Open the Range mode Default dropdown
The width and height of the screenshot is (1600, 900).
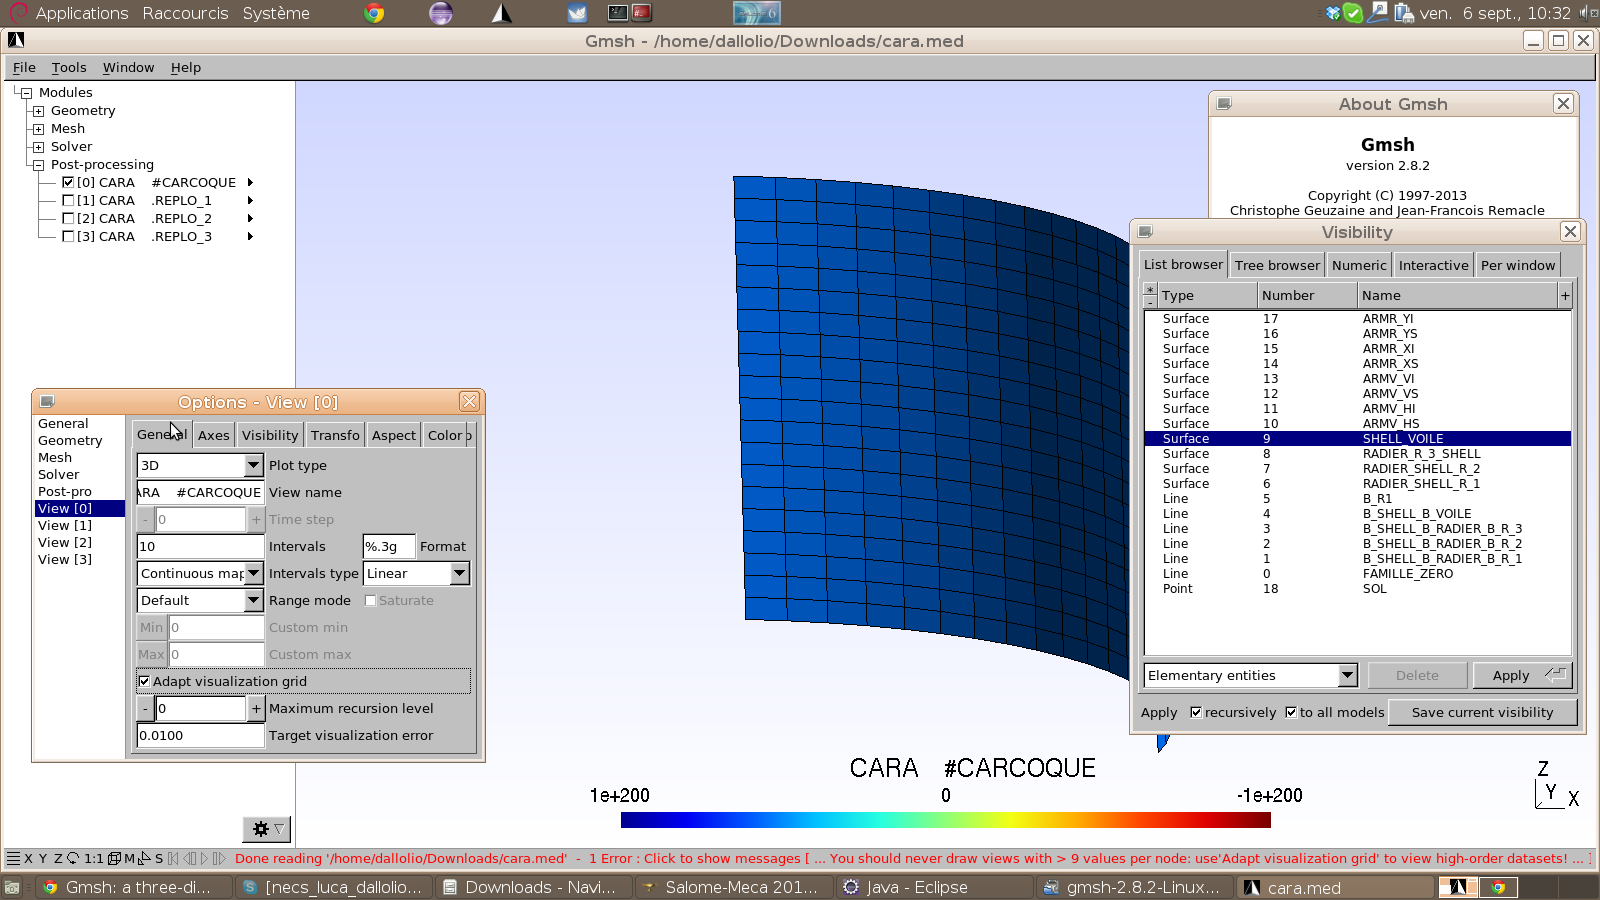200,600
